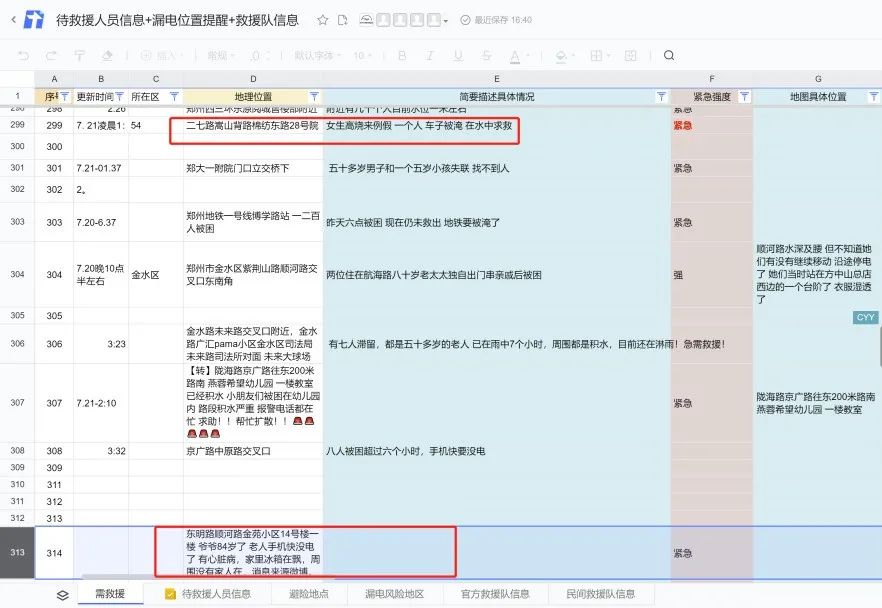Click the CYY collaborator tag
This screenshot has width=882, height=608.
[865, 317]
